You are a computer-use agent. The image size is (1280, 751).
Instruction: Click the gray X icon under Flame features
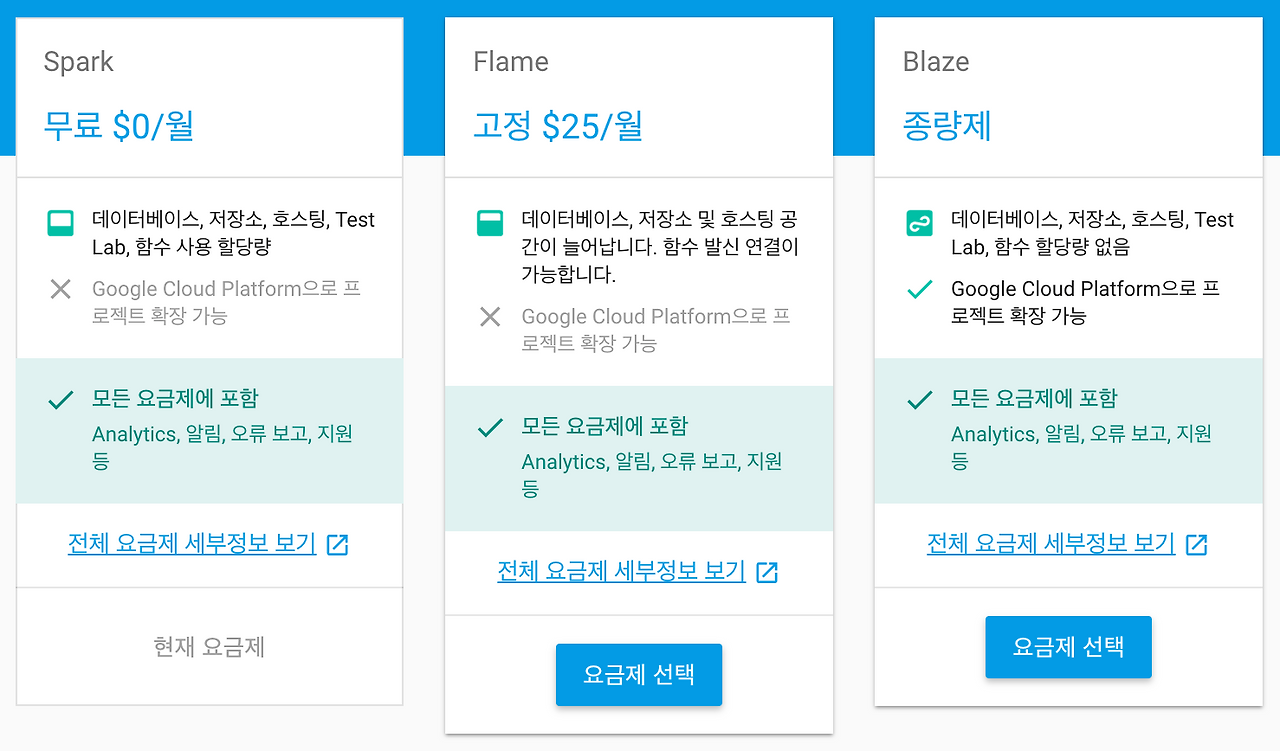pyautogui.click(x=489, y=317)
